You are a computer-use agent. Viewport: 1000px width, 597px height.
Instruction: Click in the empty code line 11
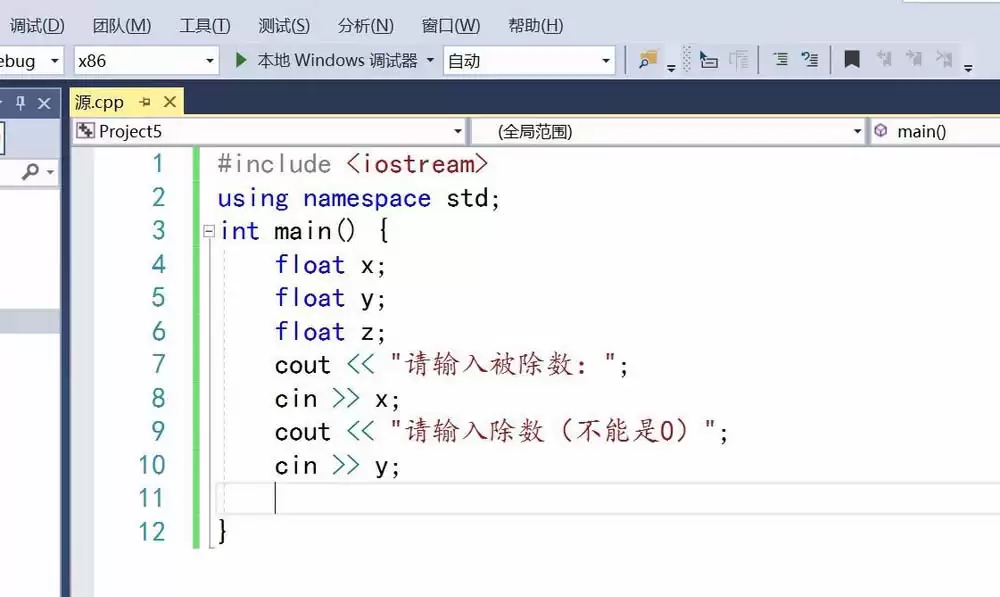pos(500,498)
